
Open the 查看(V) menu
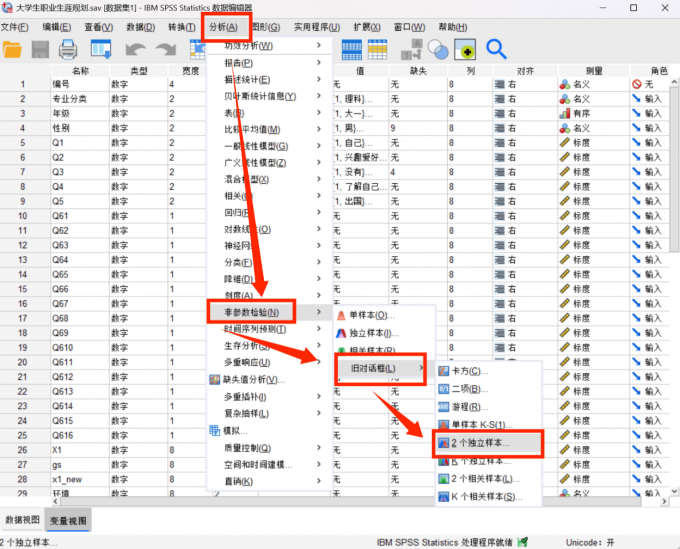click(99, 27)
